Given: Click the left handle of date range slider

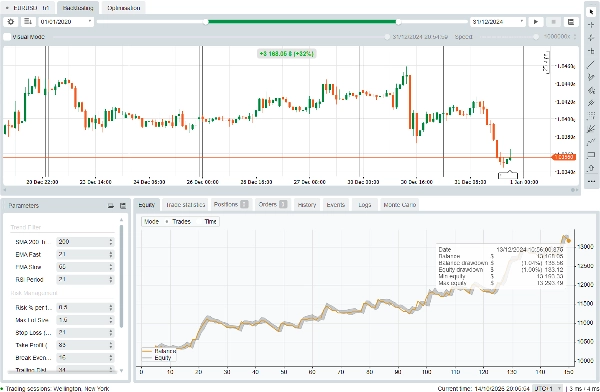Looking at the screenshot, I should coord(206,22).
